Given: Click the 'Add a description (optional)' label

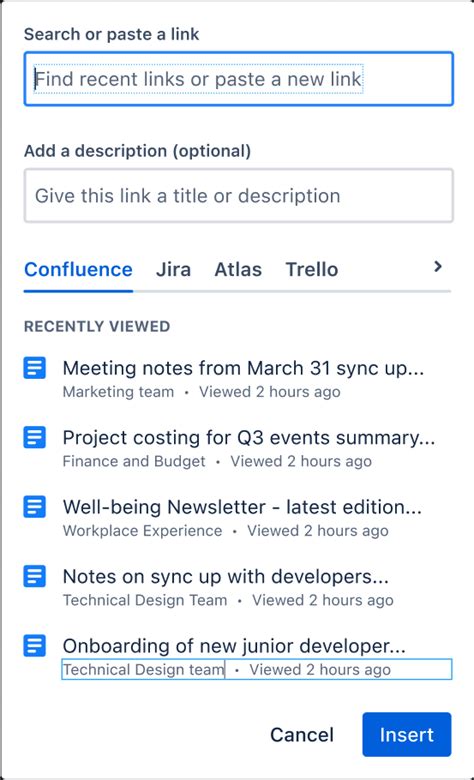Looking at the screenshot, I should 137,151.
